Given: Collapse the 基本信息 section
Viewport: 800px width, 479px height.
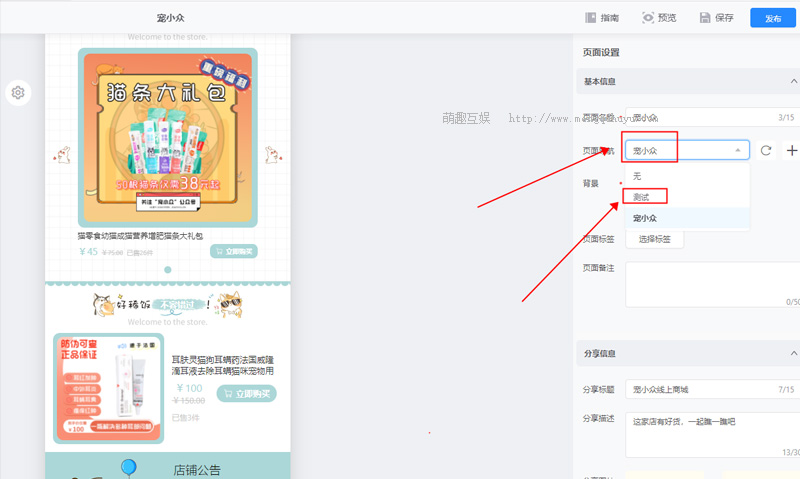Looking at the screenshot, I should pos(793,81).
